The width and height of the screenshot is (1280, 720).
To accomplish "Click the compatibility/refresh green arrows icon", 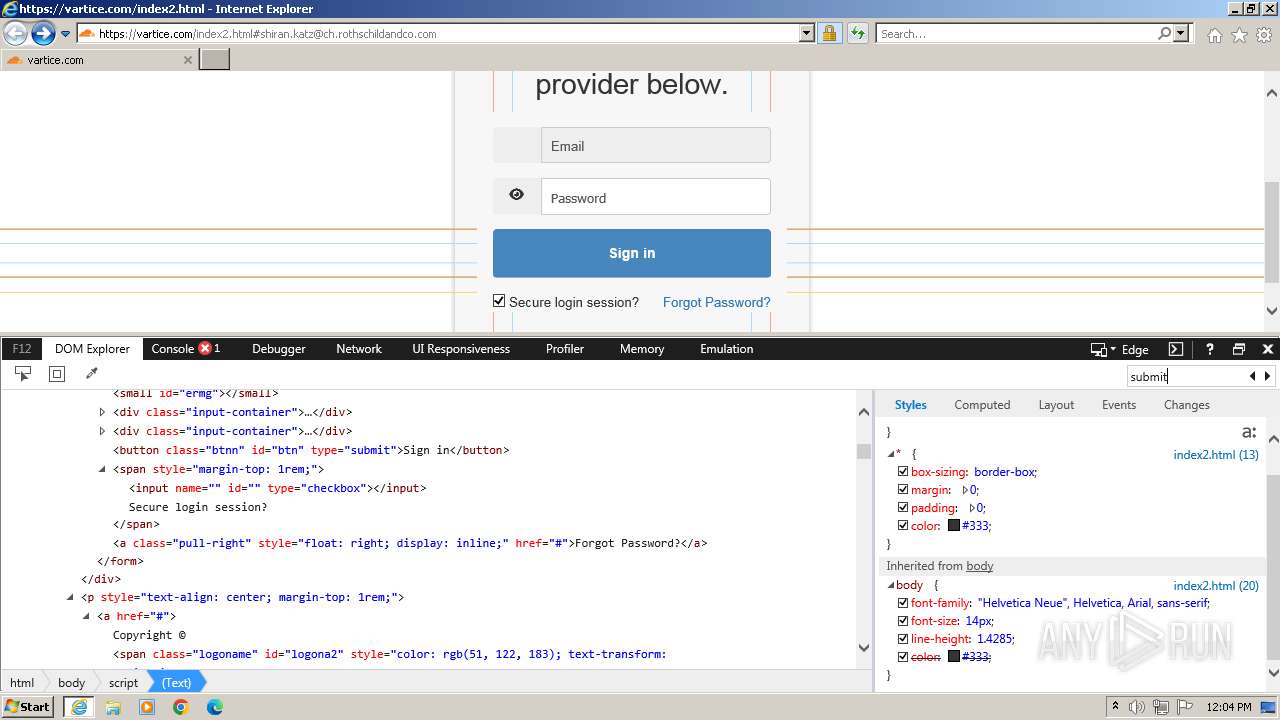I will [x=857, y=34].
